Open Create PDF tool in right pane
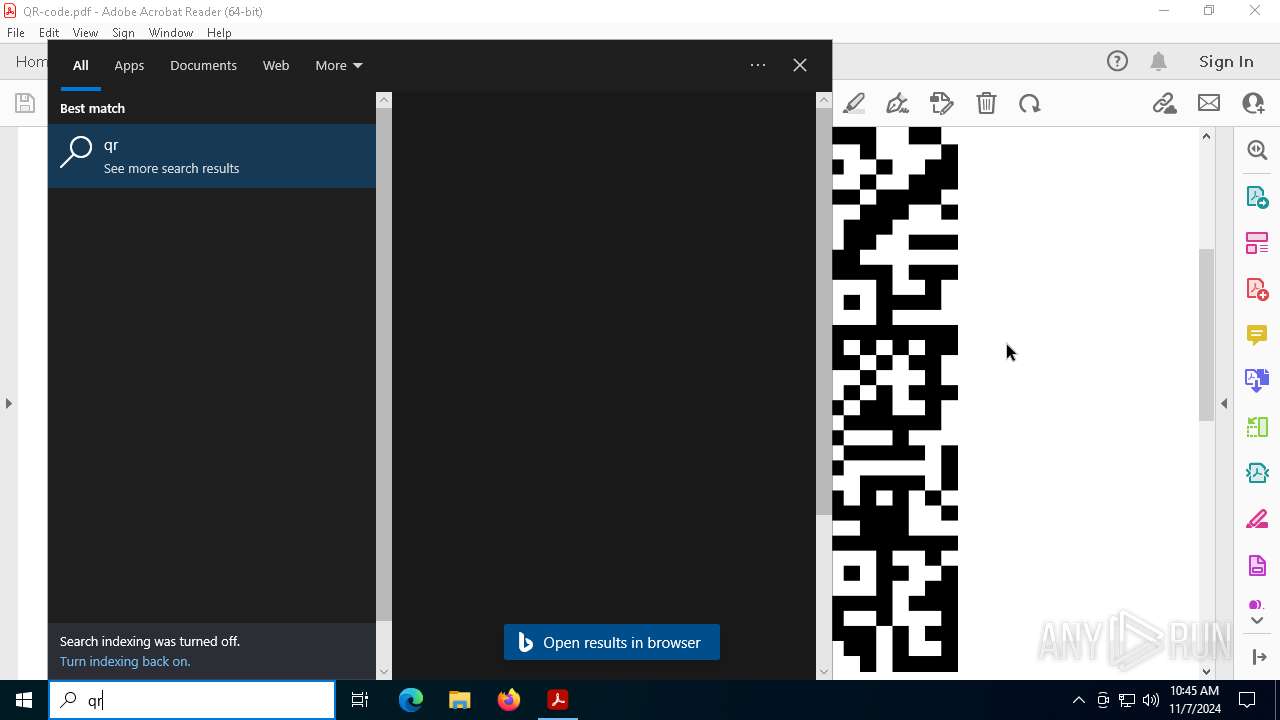 [1257, 288]
